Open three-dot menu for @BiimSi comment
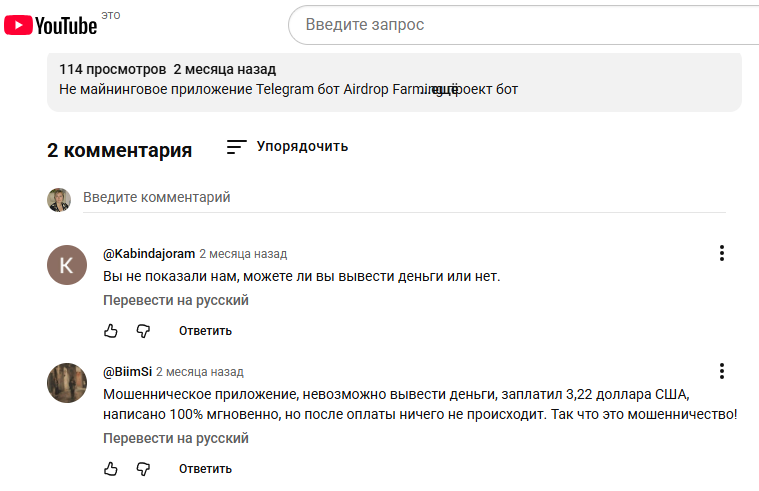759x491 pixels. (x=721, y=372)
